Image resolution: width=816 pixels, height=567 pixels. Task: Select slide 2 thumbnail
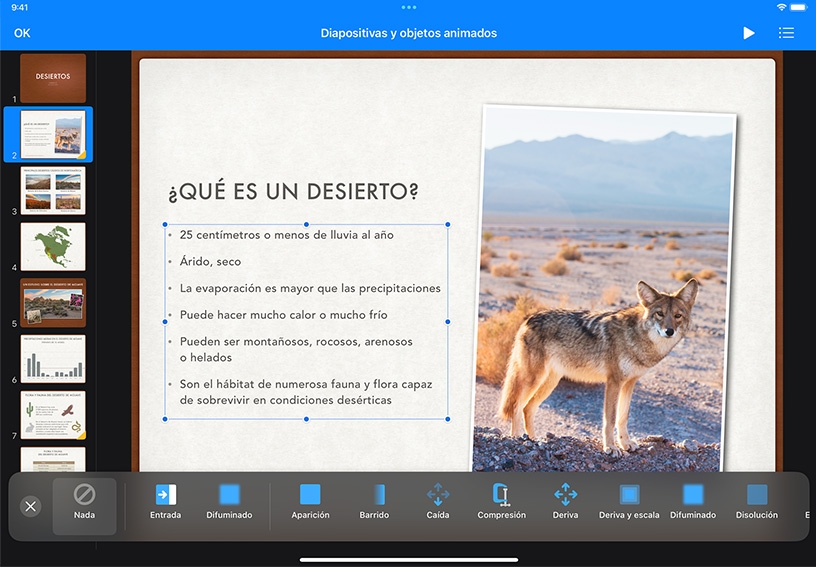click(x=53, y=134)
